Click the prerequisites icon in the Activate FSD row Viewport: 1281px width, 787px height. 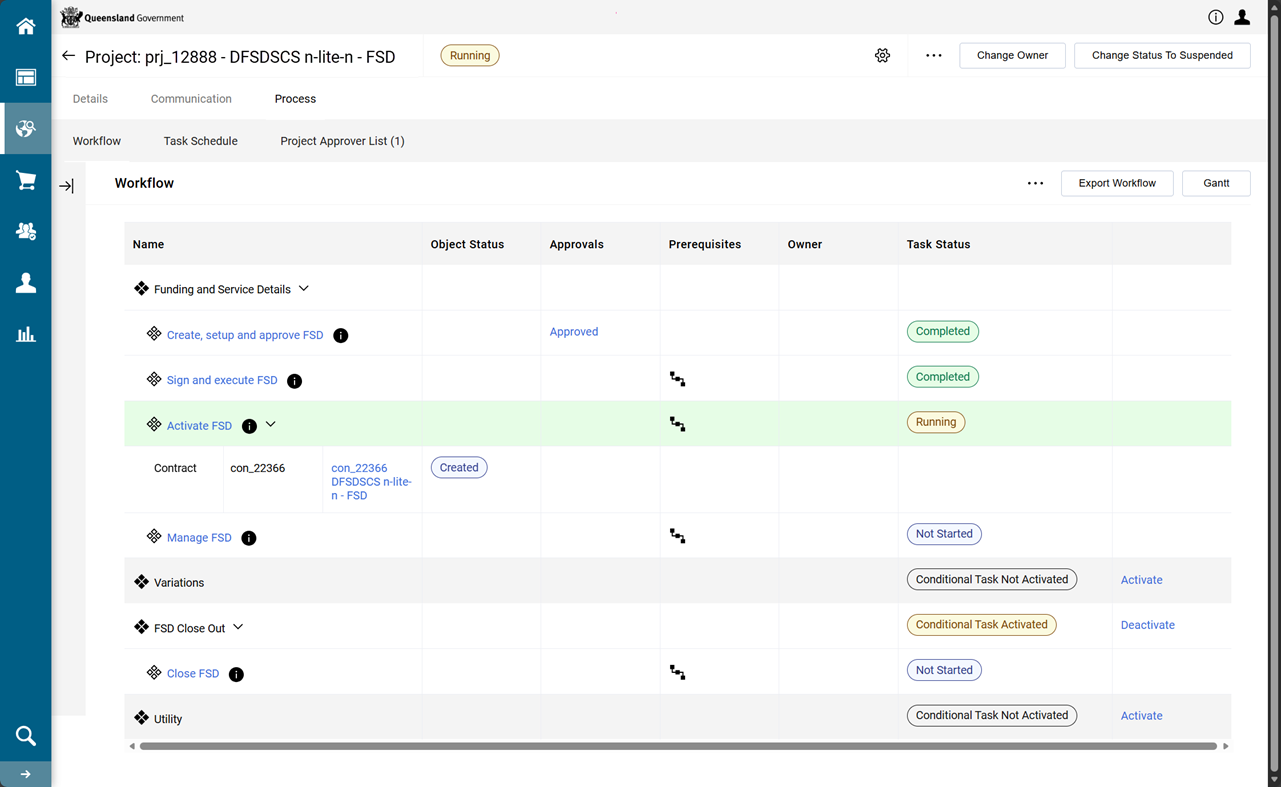tap(678, 424)
